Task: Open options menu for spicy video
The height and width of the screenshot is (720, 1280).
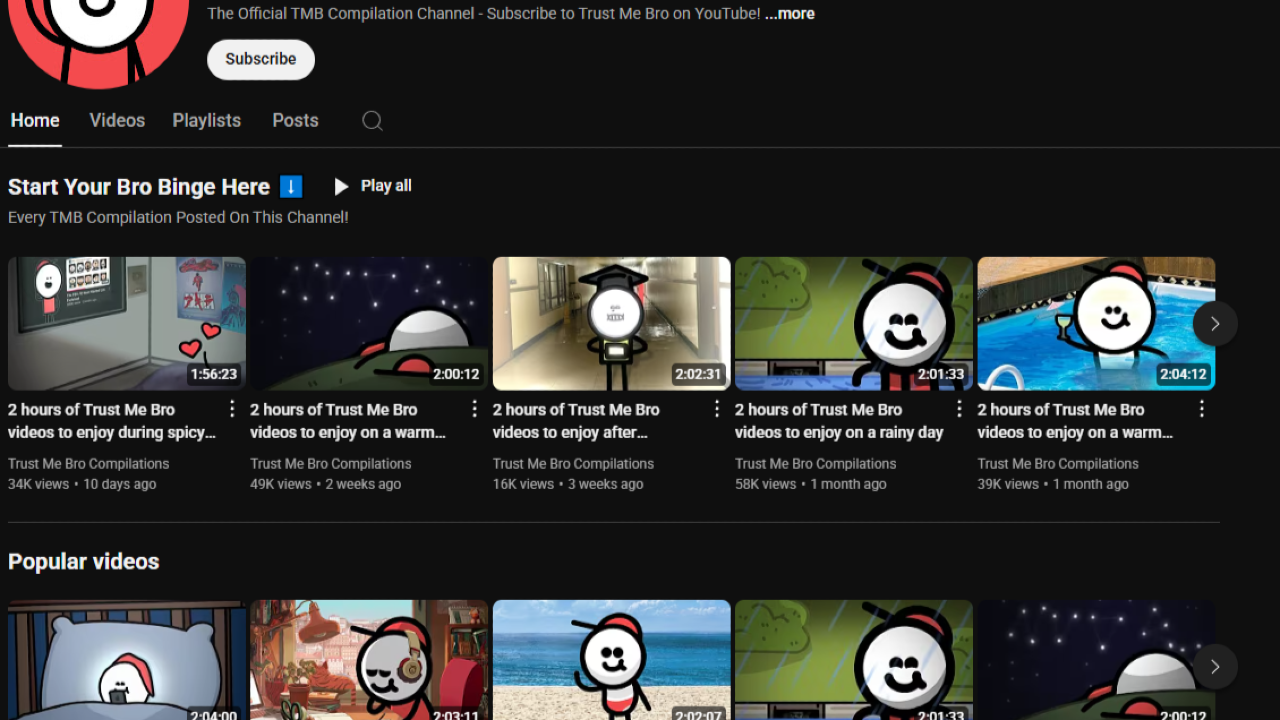Action: (232, 409)
